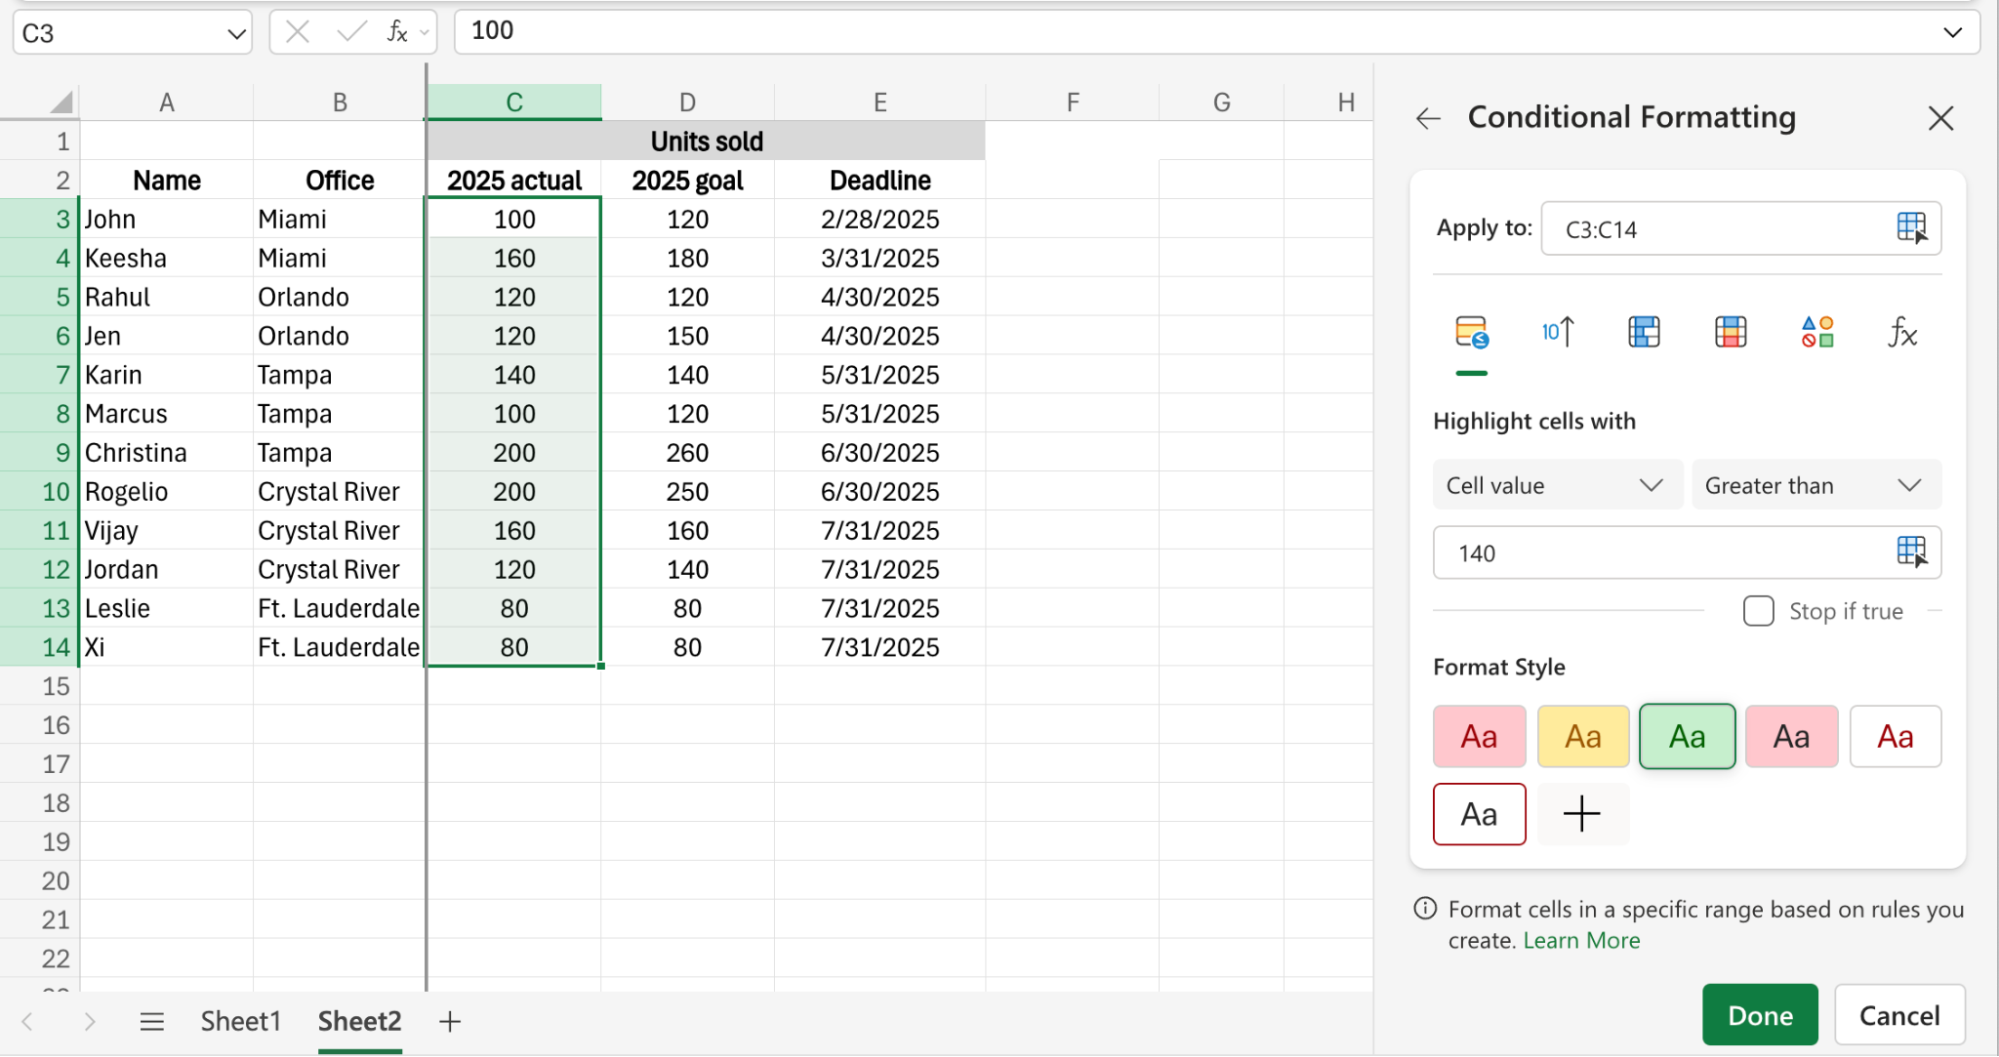Open the all sheets list menu

point(152,1021)
